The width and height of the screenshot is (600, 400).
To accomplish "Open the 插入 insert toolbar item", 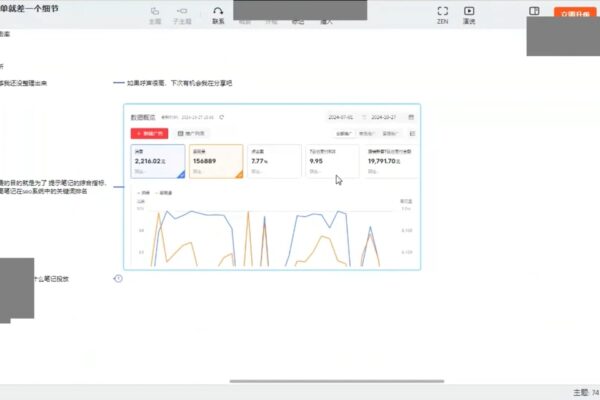I will 326,22.
